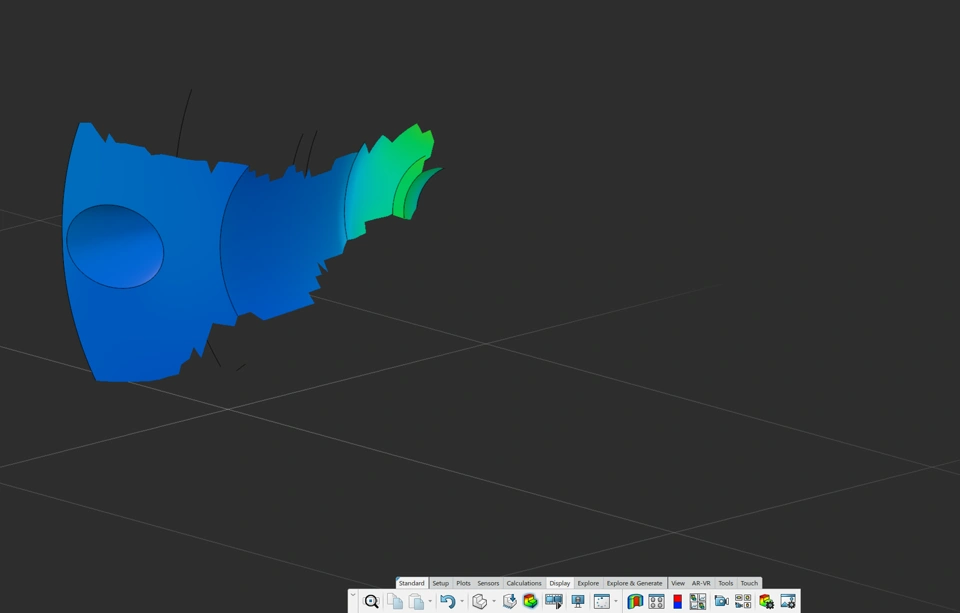Switch to the Setup tab

pos(440,583)
